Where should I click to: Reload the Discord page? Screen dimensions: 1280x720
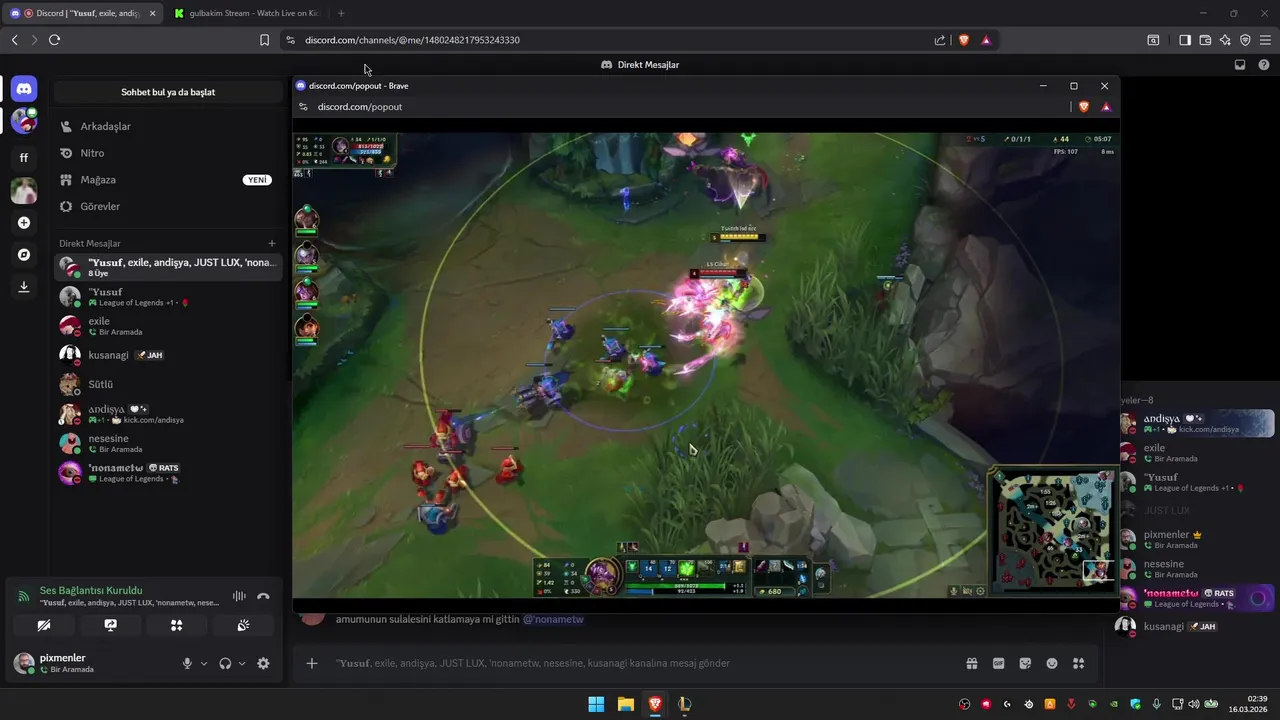point(54,40)
